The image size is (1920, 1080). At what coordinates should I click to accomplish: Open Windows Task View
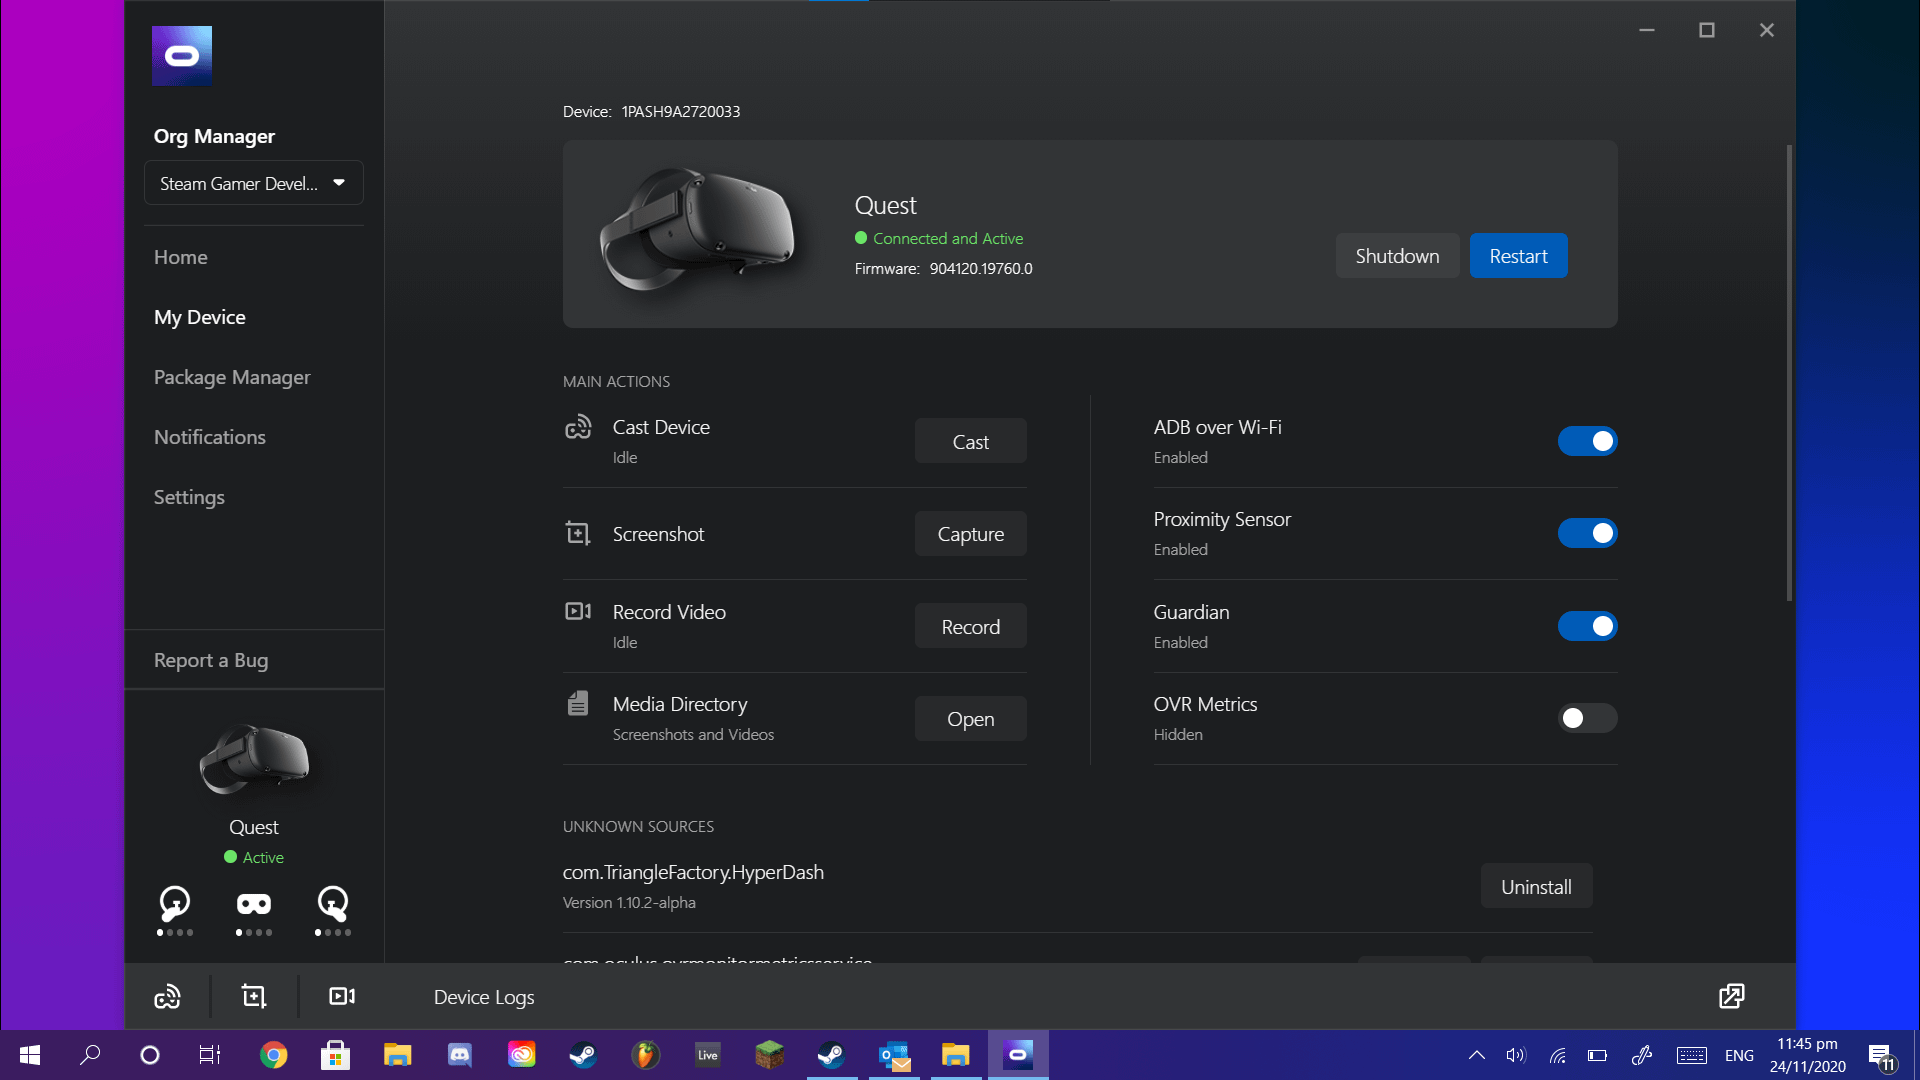click(210, 1055)
